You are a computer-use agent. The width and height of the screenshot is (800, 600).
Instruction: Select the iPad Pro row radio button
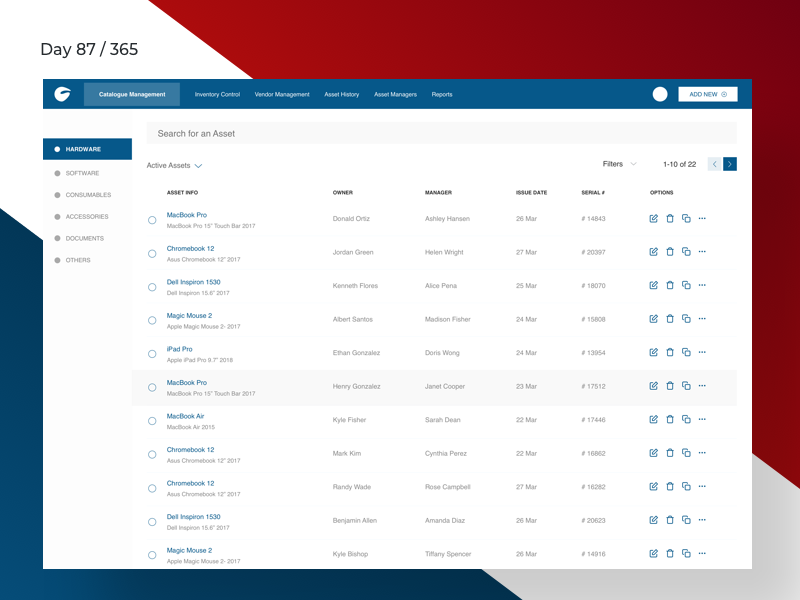click(151, 352)
